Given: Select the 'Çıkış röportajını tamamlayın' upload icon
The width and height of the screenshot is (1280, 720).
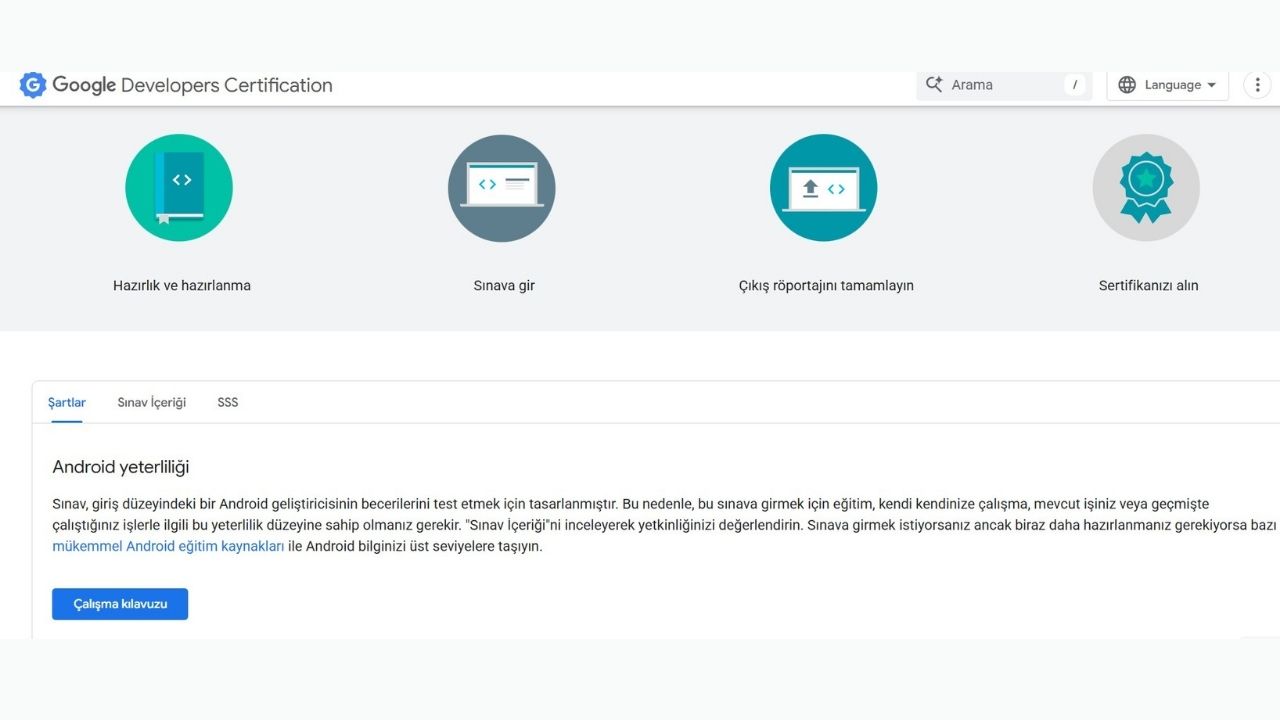Looking at the screenshot, I should coord(824,188).
